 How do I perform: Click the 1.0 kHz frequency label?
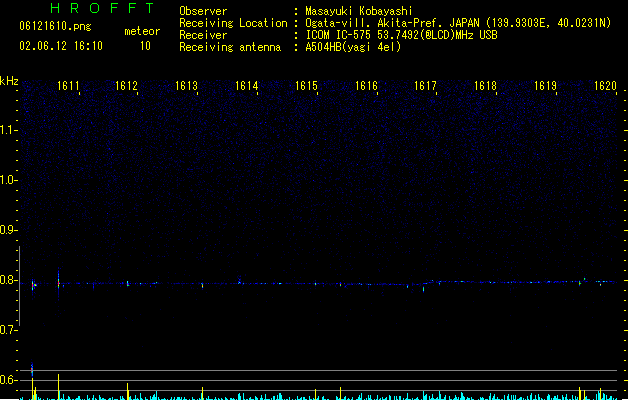[x=8, y=180]
